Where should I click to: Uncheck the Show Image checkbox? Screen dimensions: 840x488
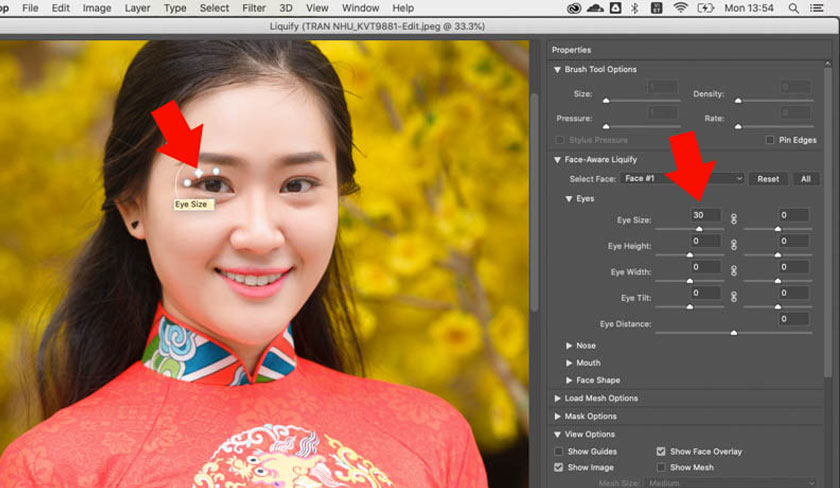559,467
